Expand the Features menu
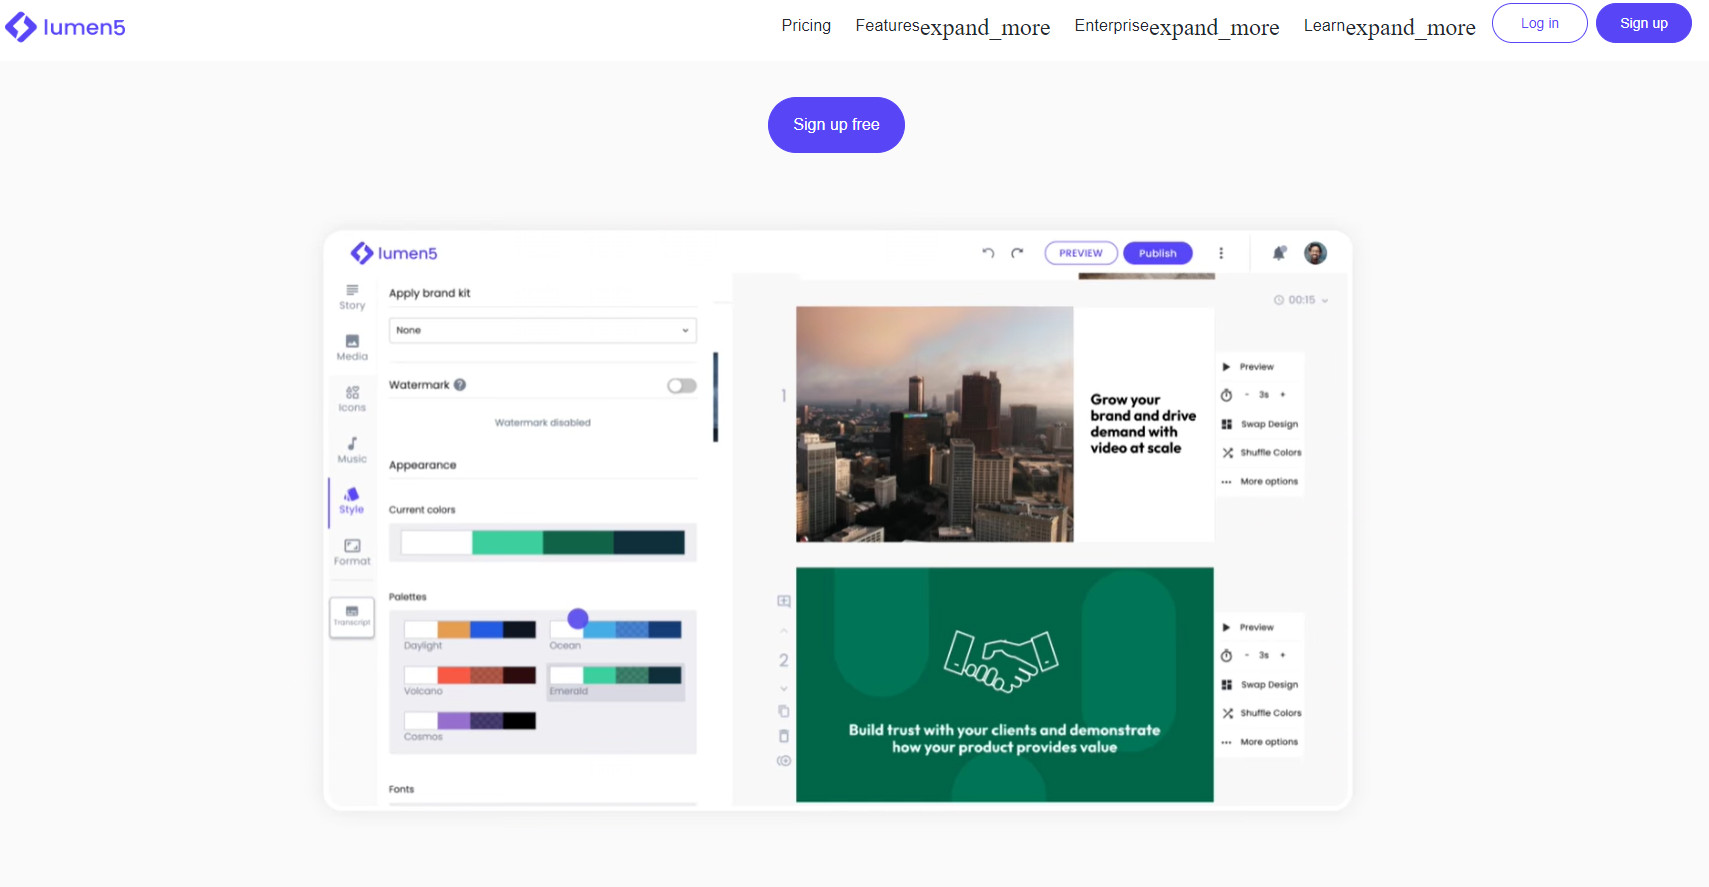 952,26
